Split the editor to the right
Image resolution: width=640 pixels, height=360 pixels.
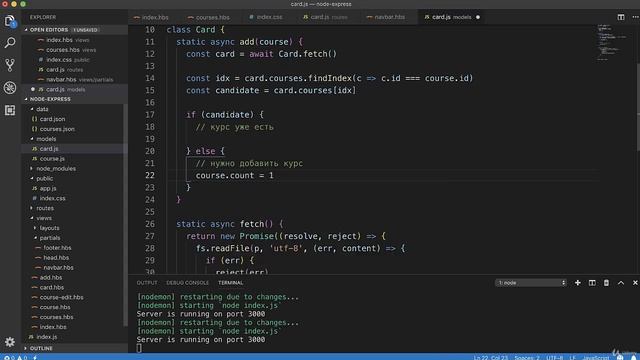coord(621,17)
